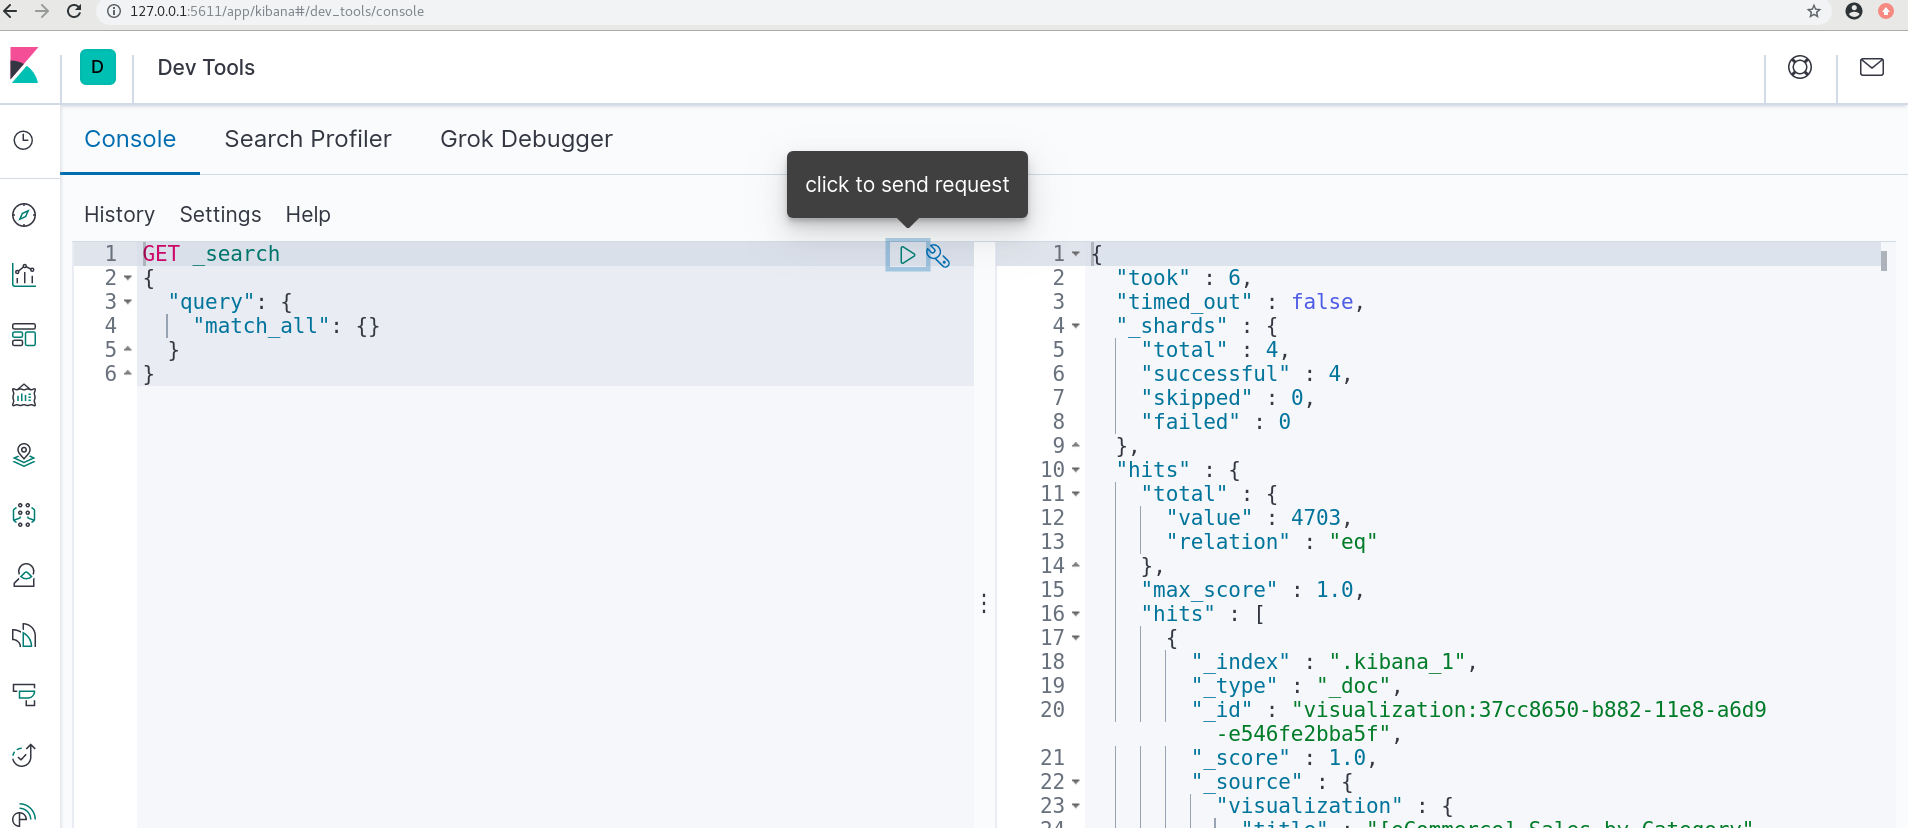1908x828 pixels.
Task: Open the newsfeed mail icon
Action: pos(1872,67)
